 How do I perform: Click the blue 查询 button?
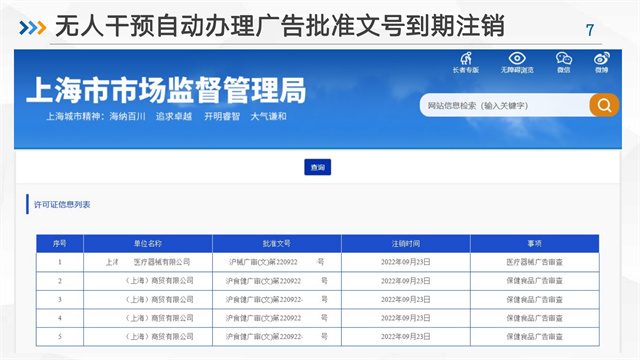point(318,167)
